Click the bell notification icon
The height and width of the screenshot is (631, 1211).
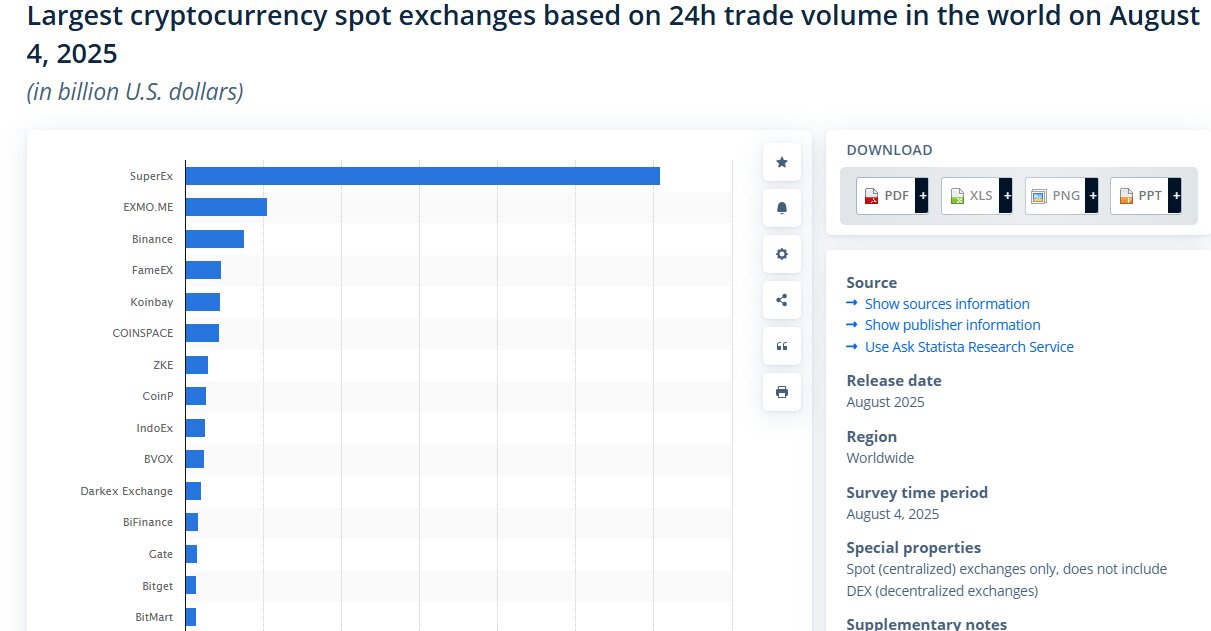tap(782, 208)
